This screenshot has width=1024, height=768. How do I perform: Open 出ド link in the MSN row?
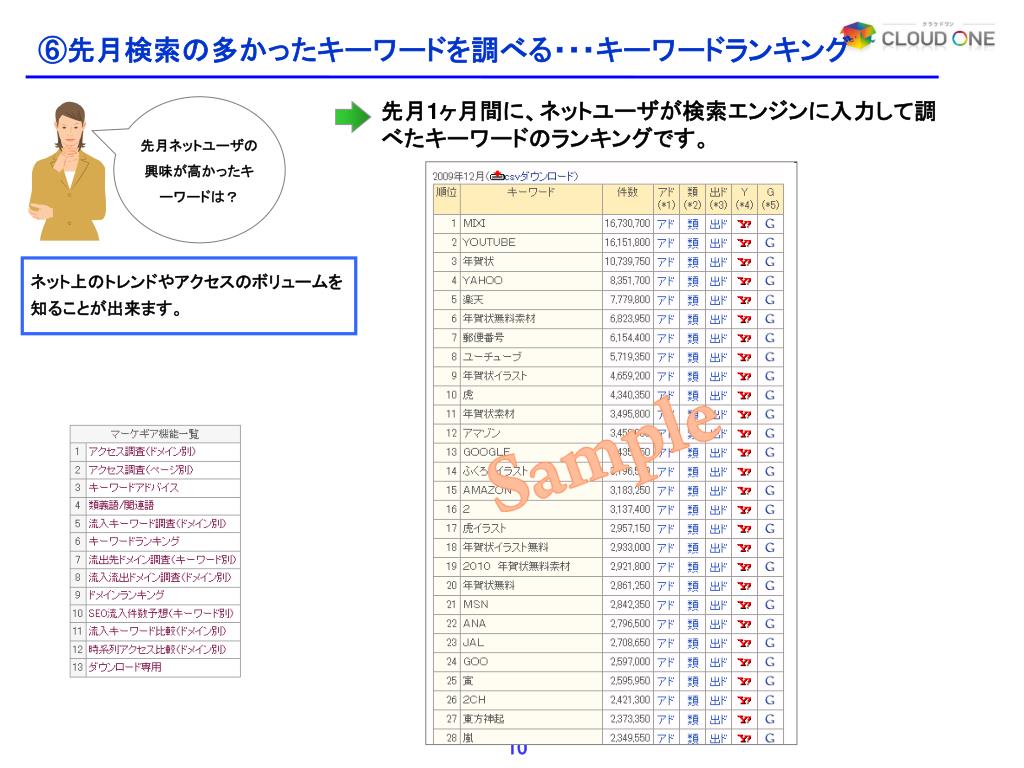point(718,605)
